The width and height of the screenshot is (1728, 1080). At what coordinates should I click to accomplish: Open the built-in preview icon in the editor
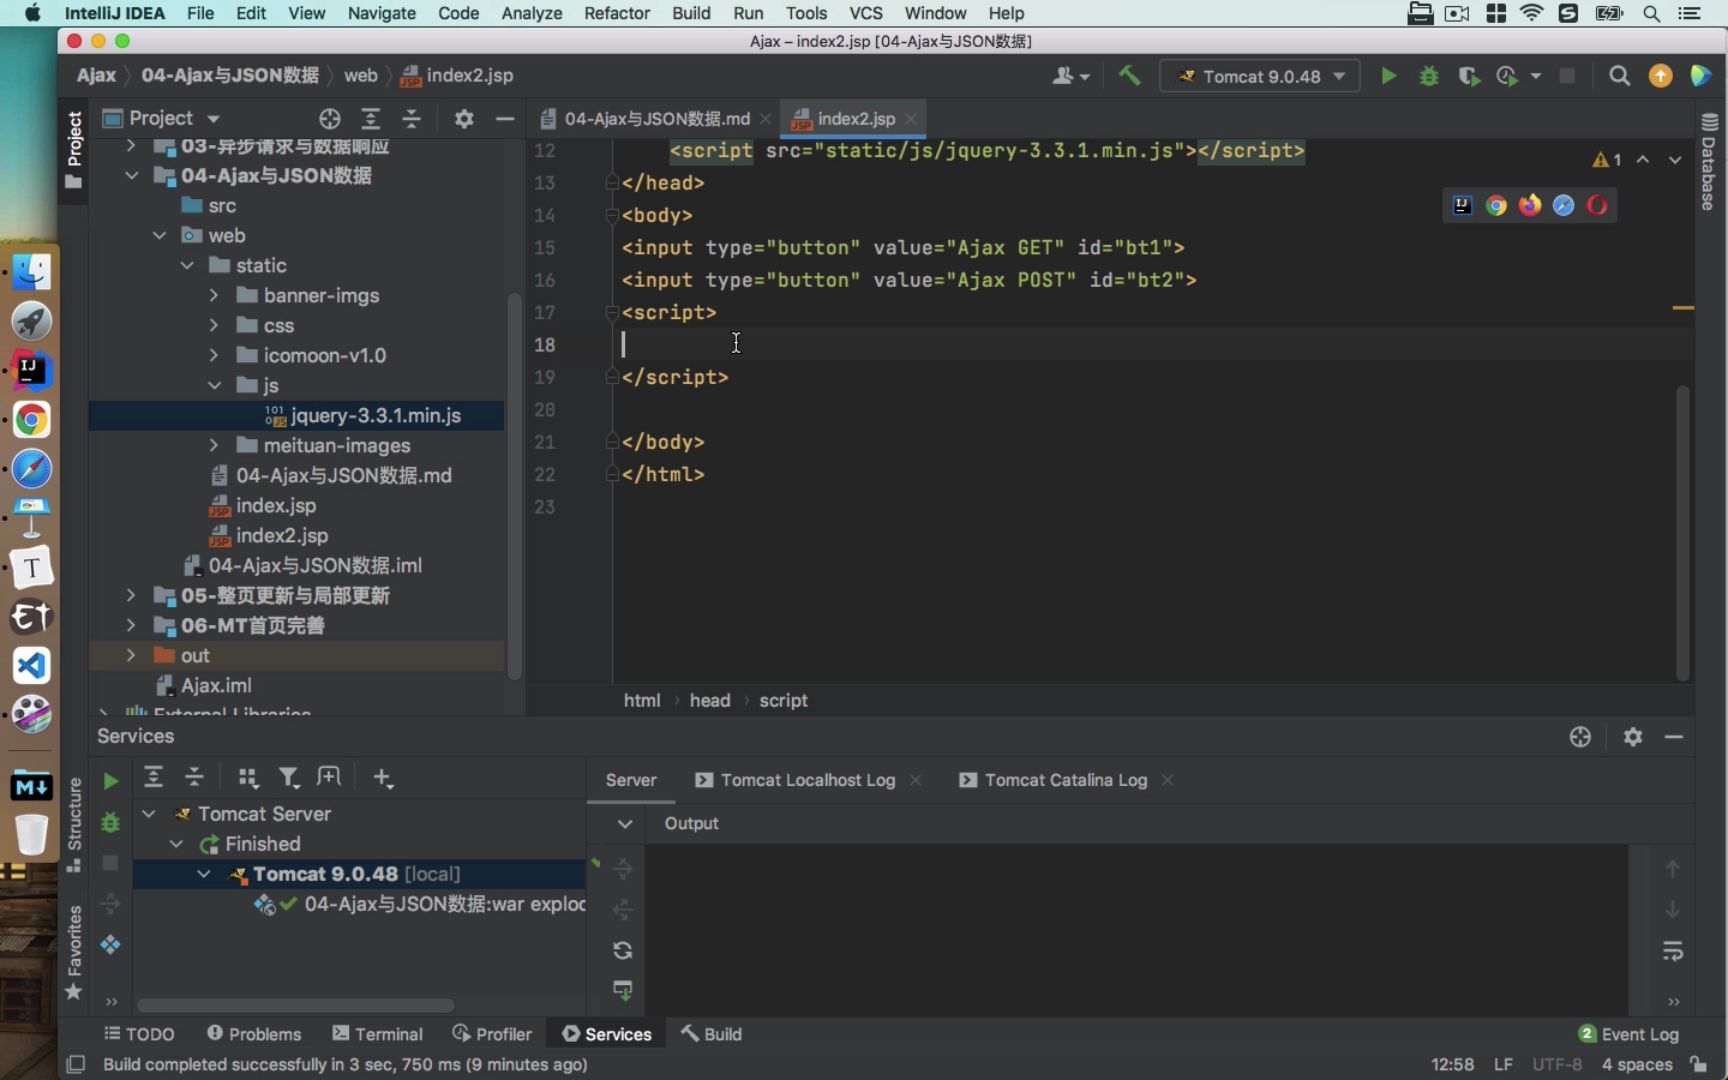click(x=1462, y=206)
